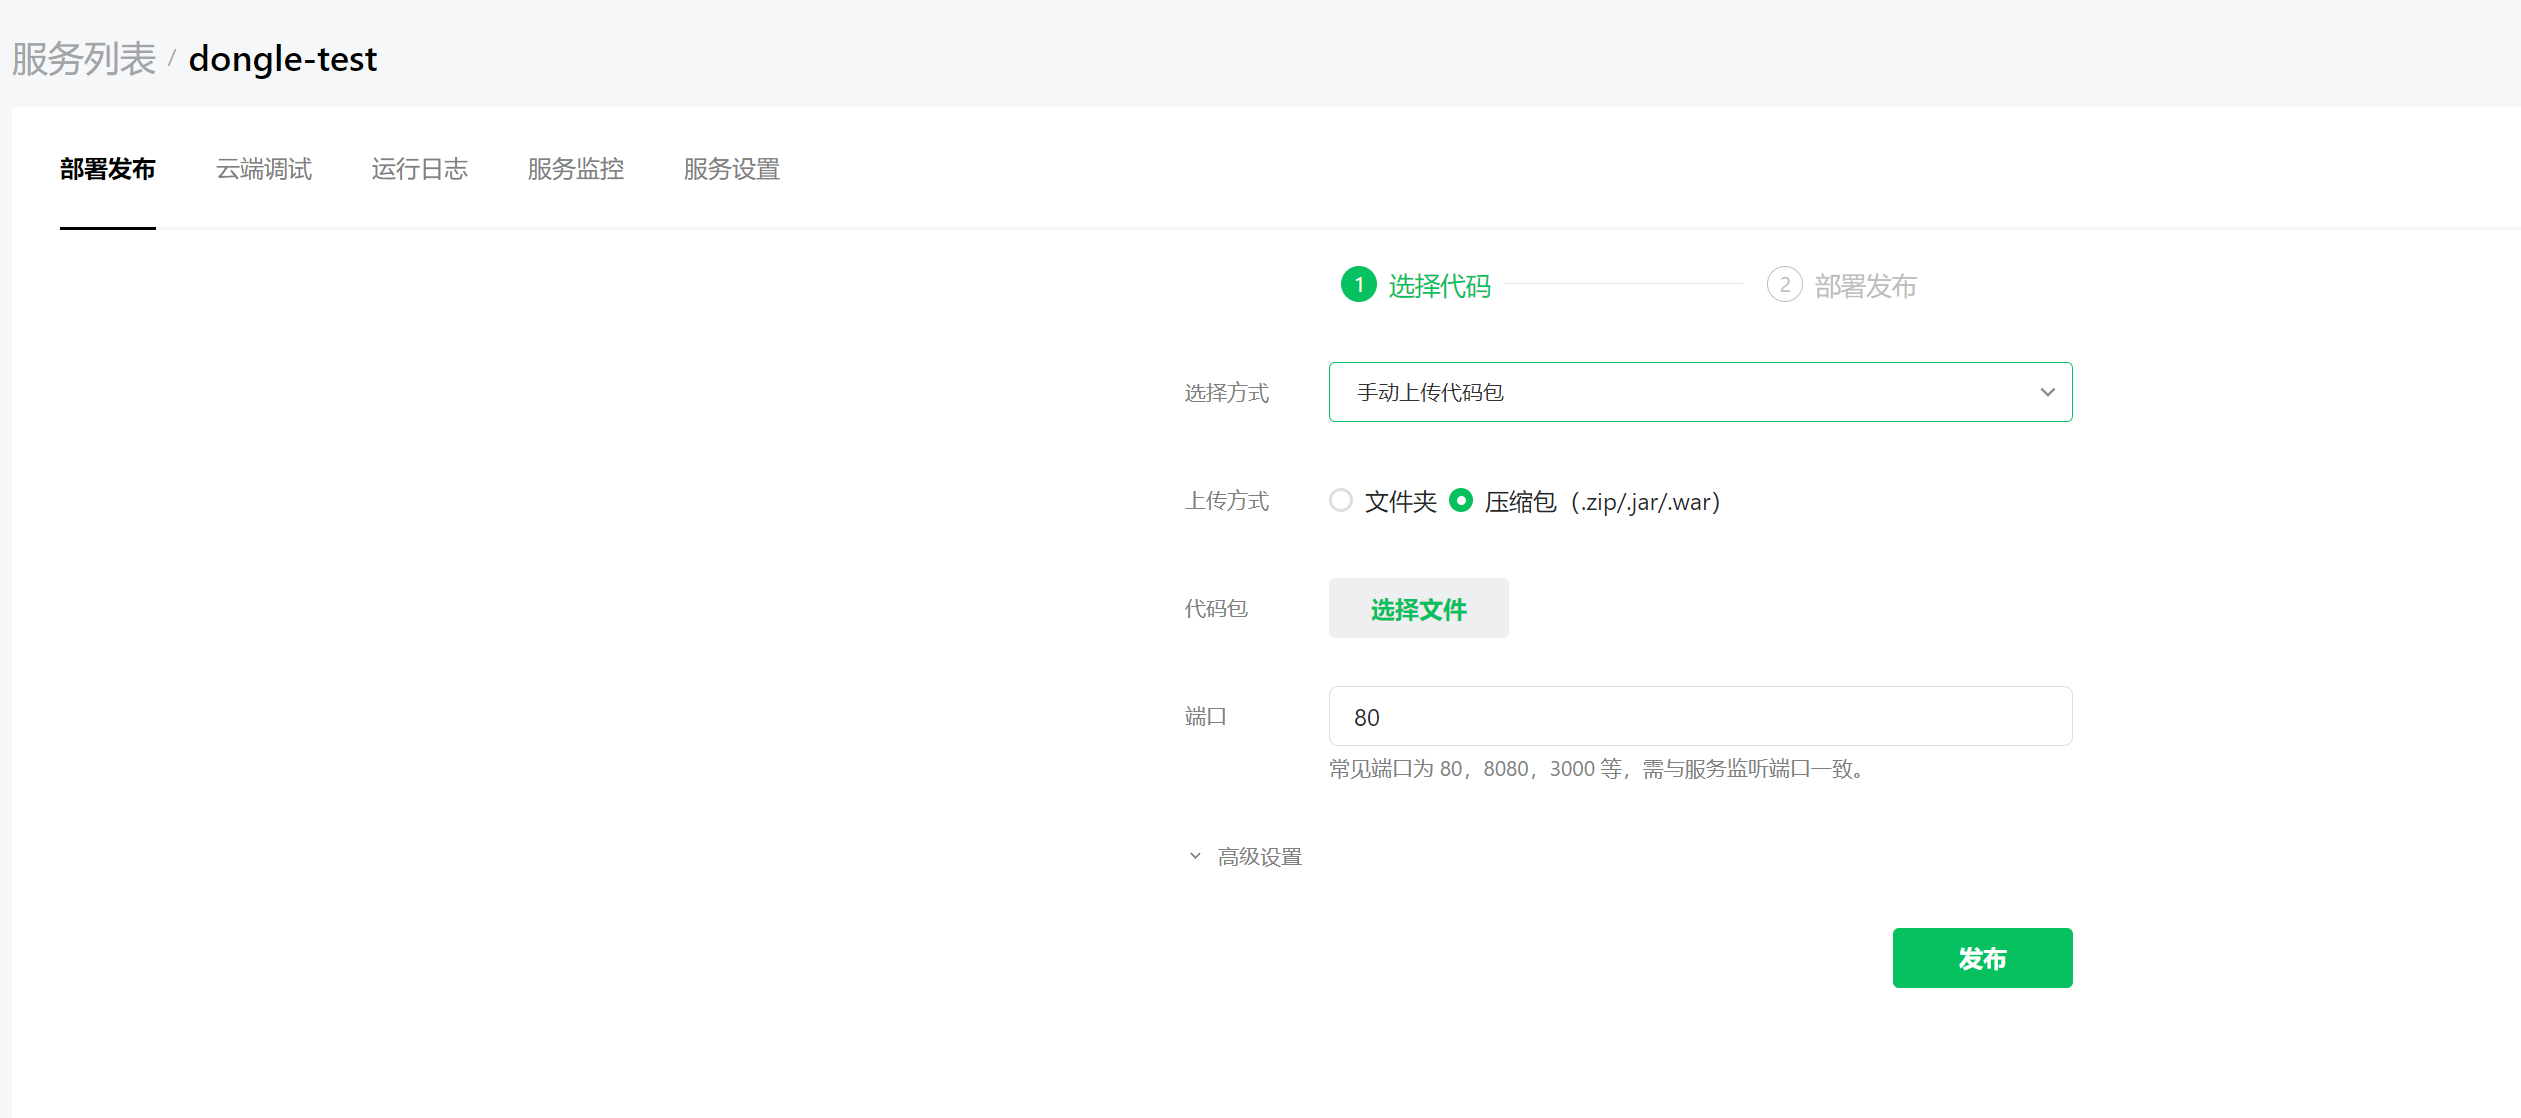Go back to 服务列表 breadcrumb

(x=84, y=59)
